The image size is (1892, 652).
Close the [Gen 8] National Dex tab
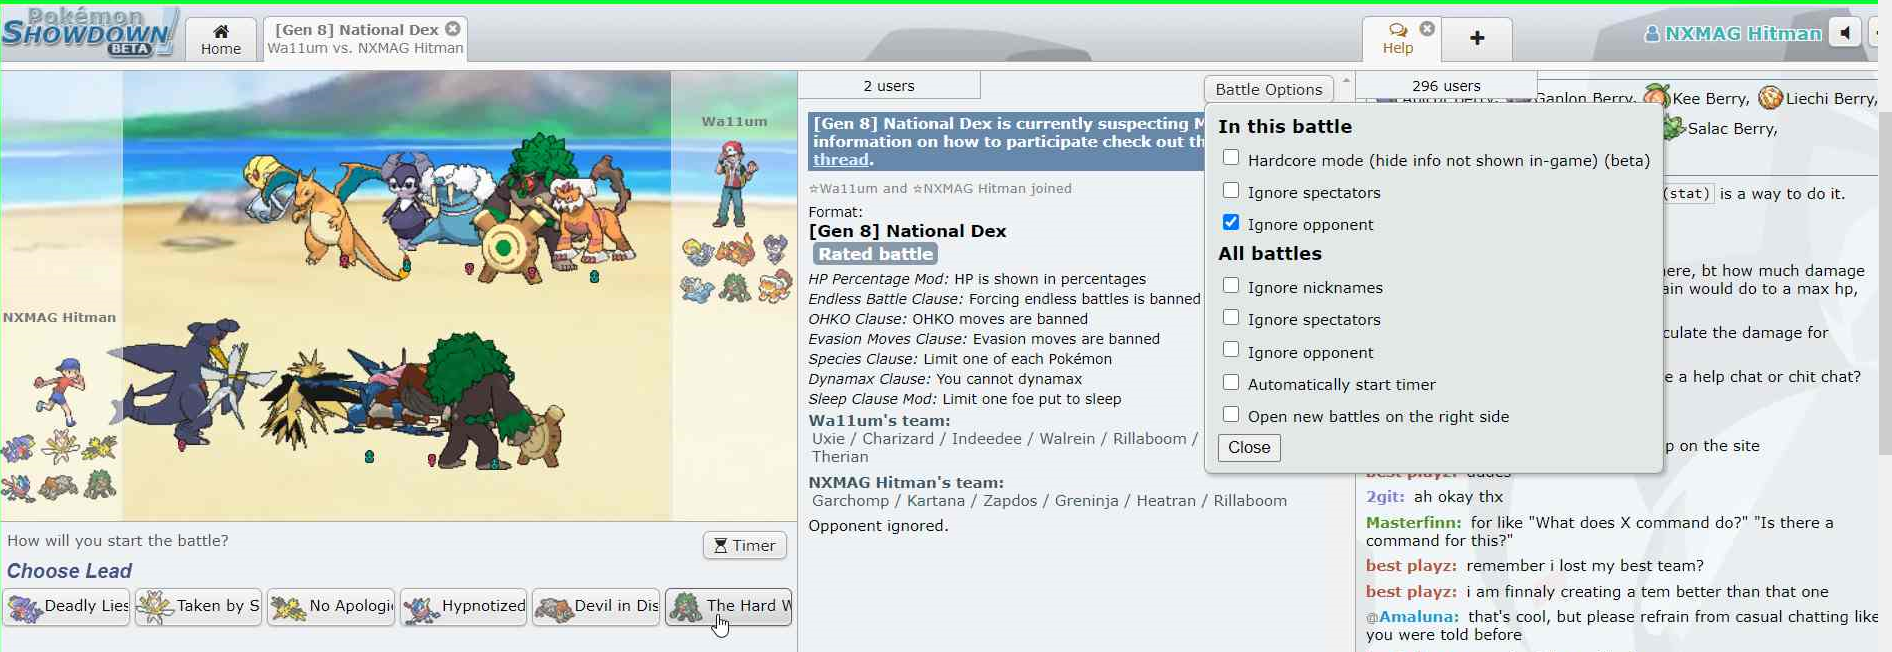pyautogui.click(x=453, y=29)
